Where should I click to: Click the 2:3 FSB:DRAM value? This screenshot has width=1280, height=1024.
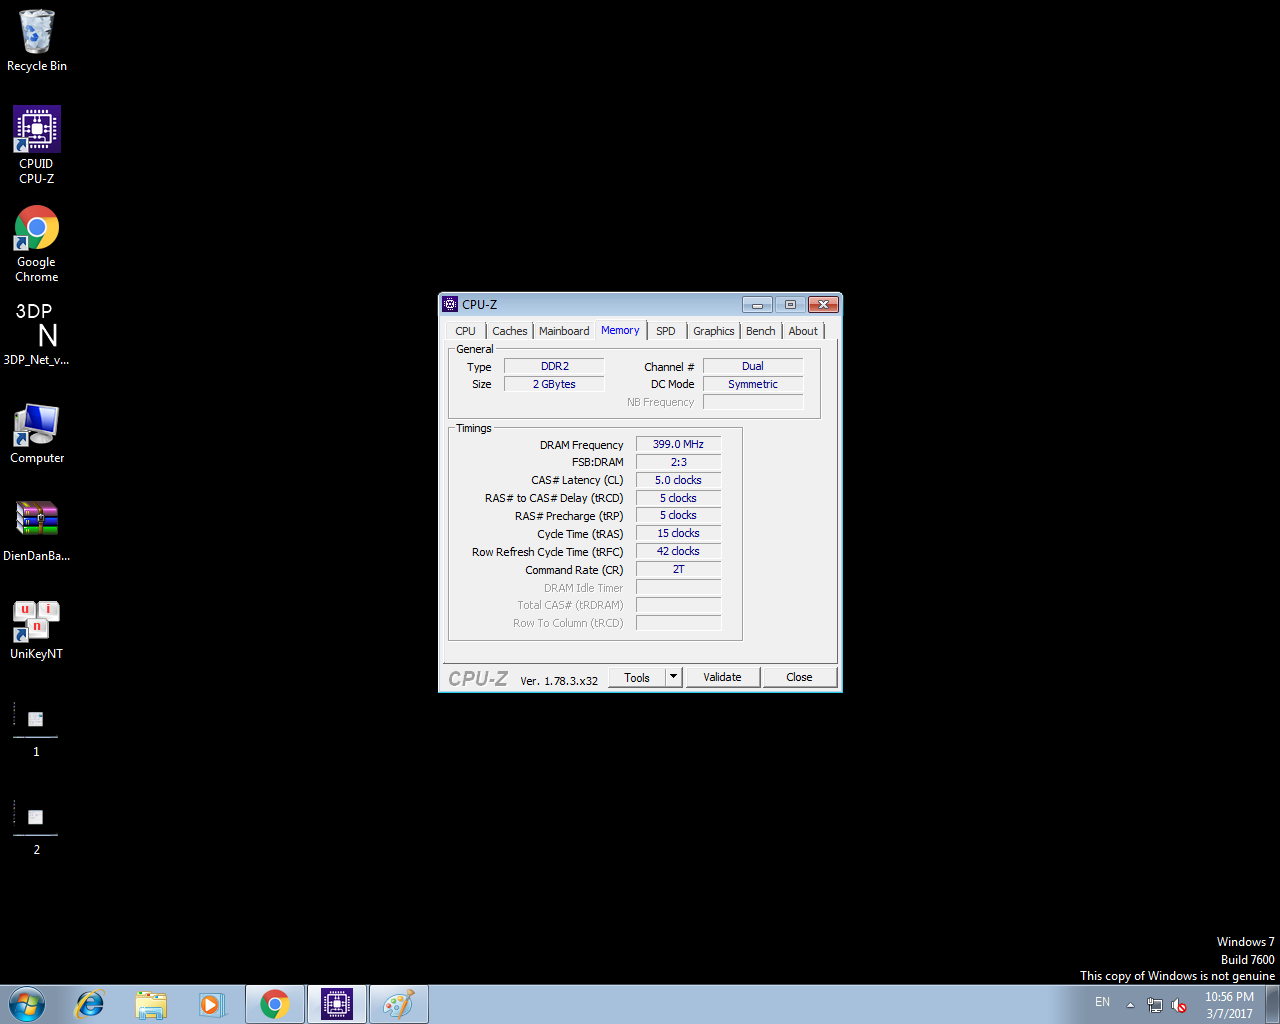[678, 462]
